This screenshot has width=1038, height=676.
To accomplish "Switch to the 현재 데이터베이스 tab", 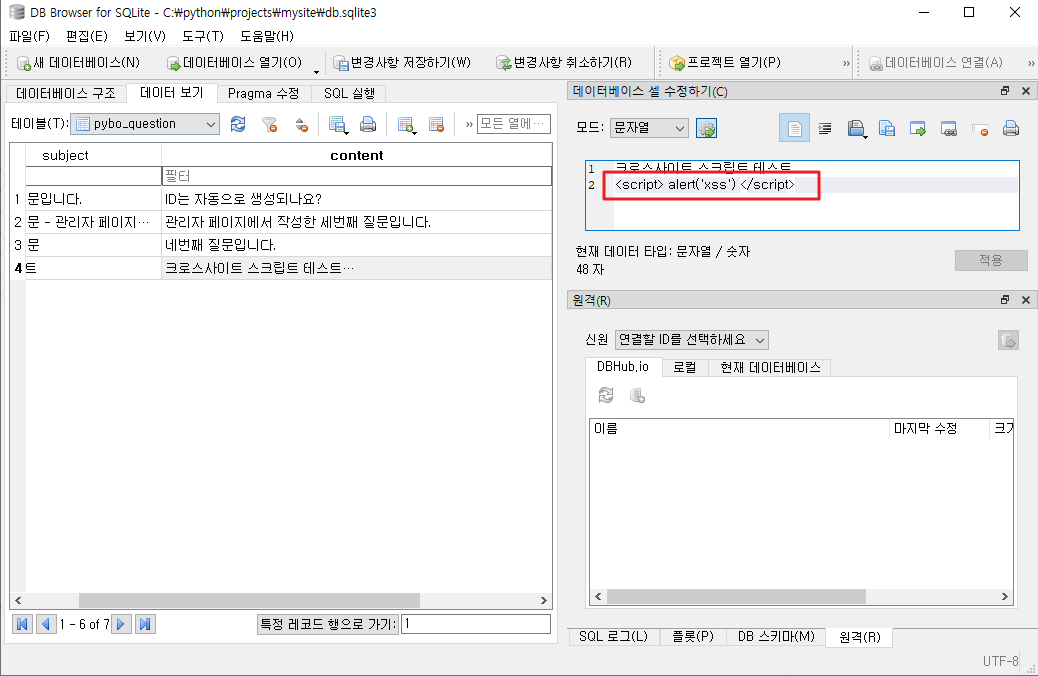I will 770,367.
